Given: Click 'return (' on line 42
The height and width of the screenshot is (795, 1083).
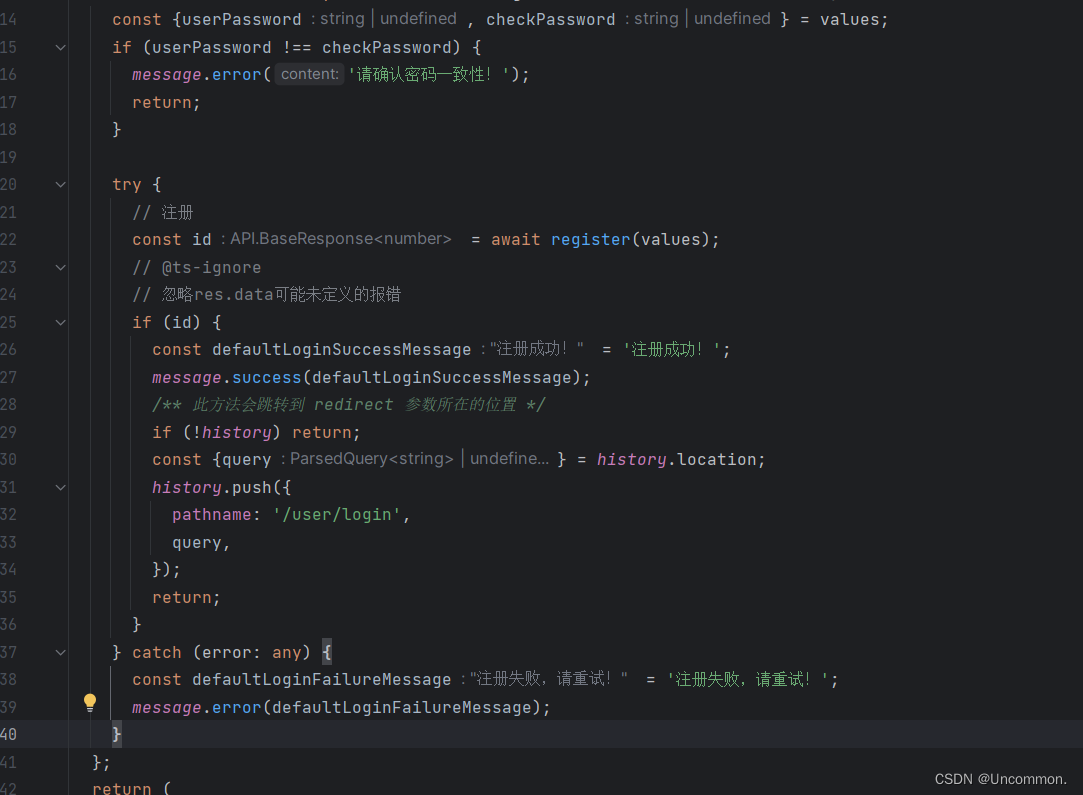Looking at the screenshot, I should click(x=131, y=788).
